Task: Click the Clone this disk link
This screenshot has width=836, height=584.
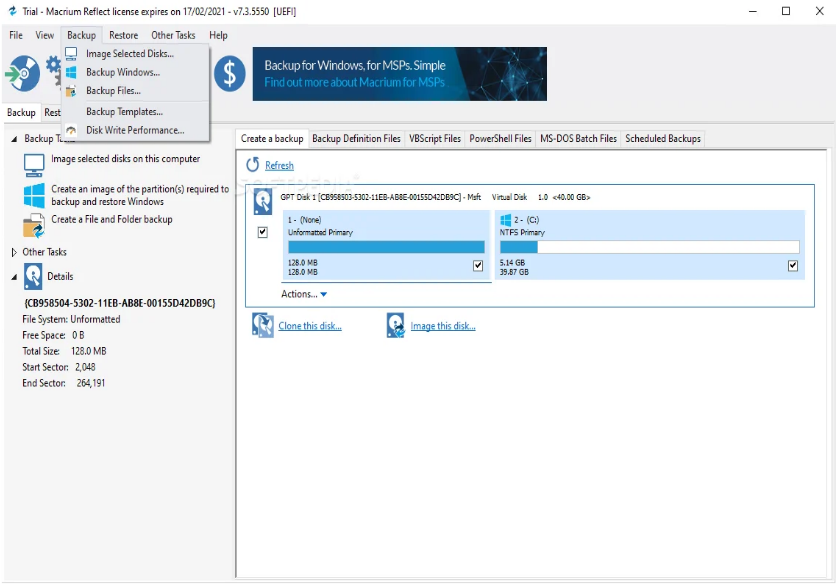Action: click(310, 326)
